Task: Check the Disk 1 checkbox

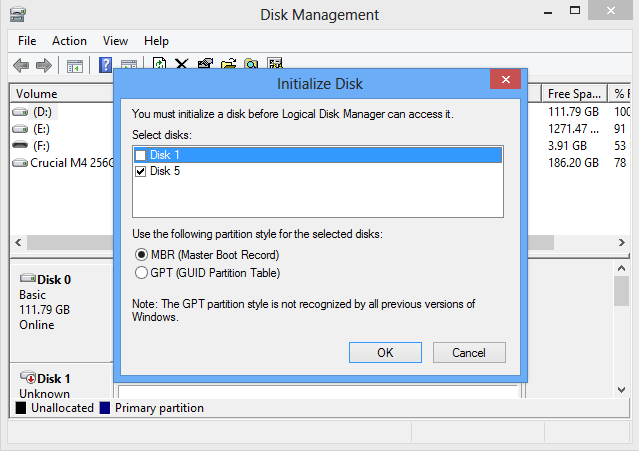Action: coord(141,155)
